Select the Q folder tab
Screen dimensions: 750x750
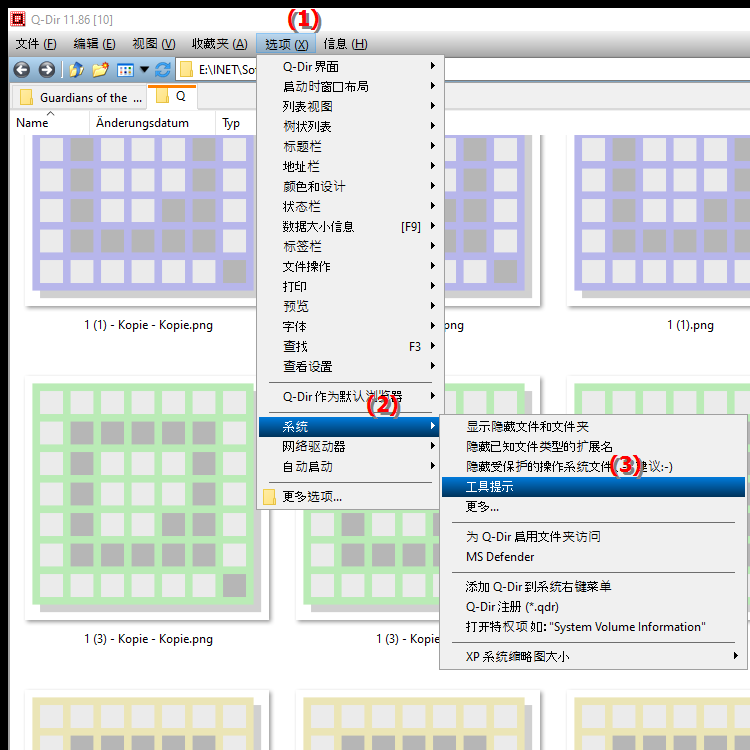coord(172,97)
